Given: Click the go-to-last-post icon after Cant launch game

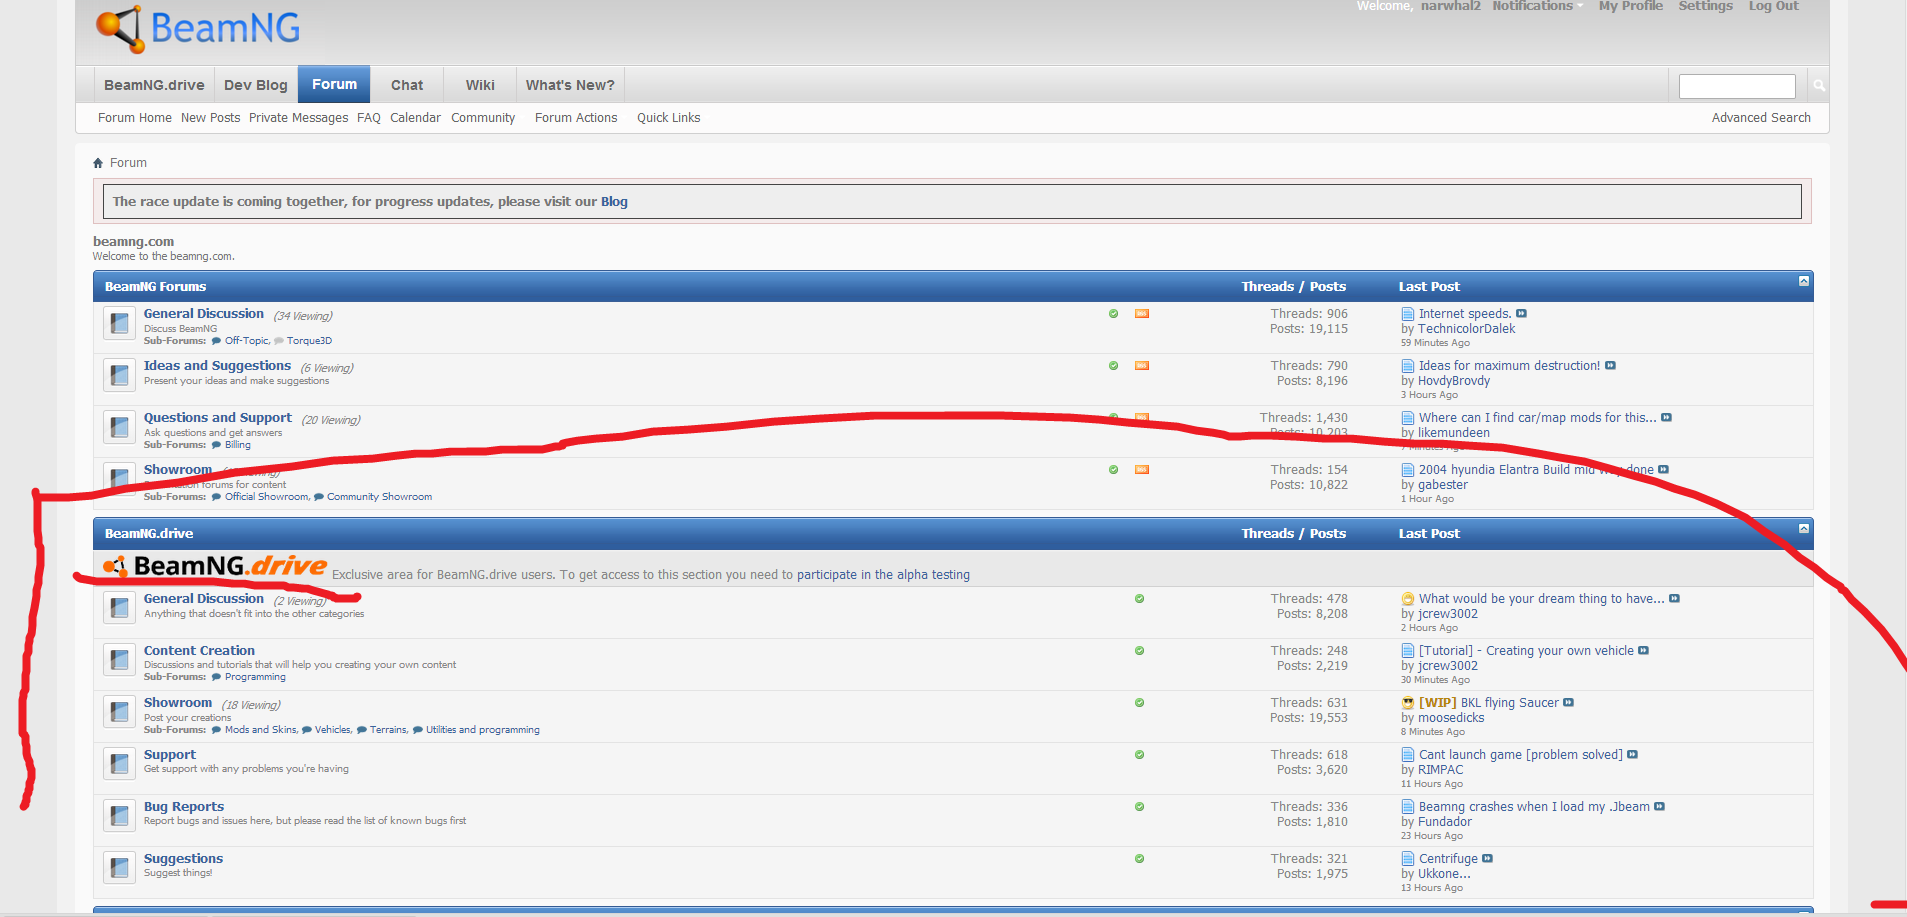Looking at the screenshot, I should [x=1632, y=755].
